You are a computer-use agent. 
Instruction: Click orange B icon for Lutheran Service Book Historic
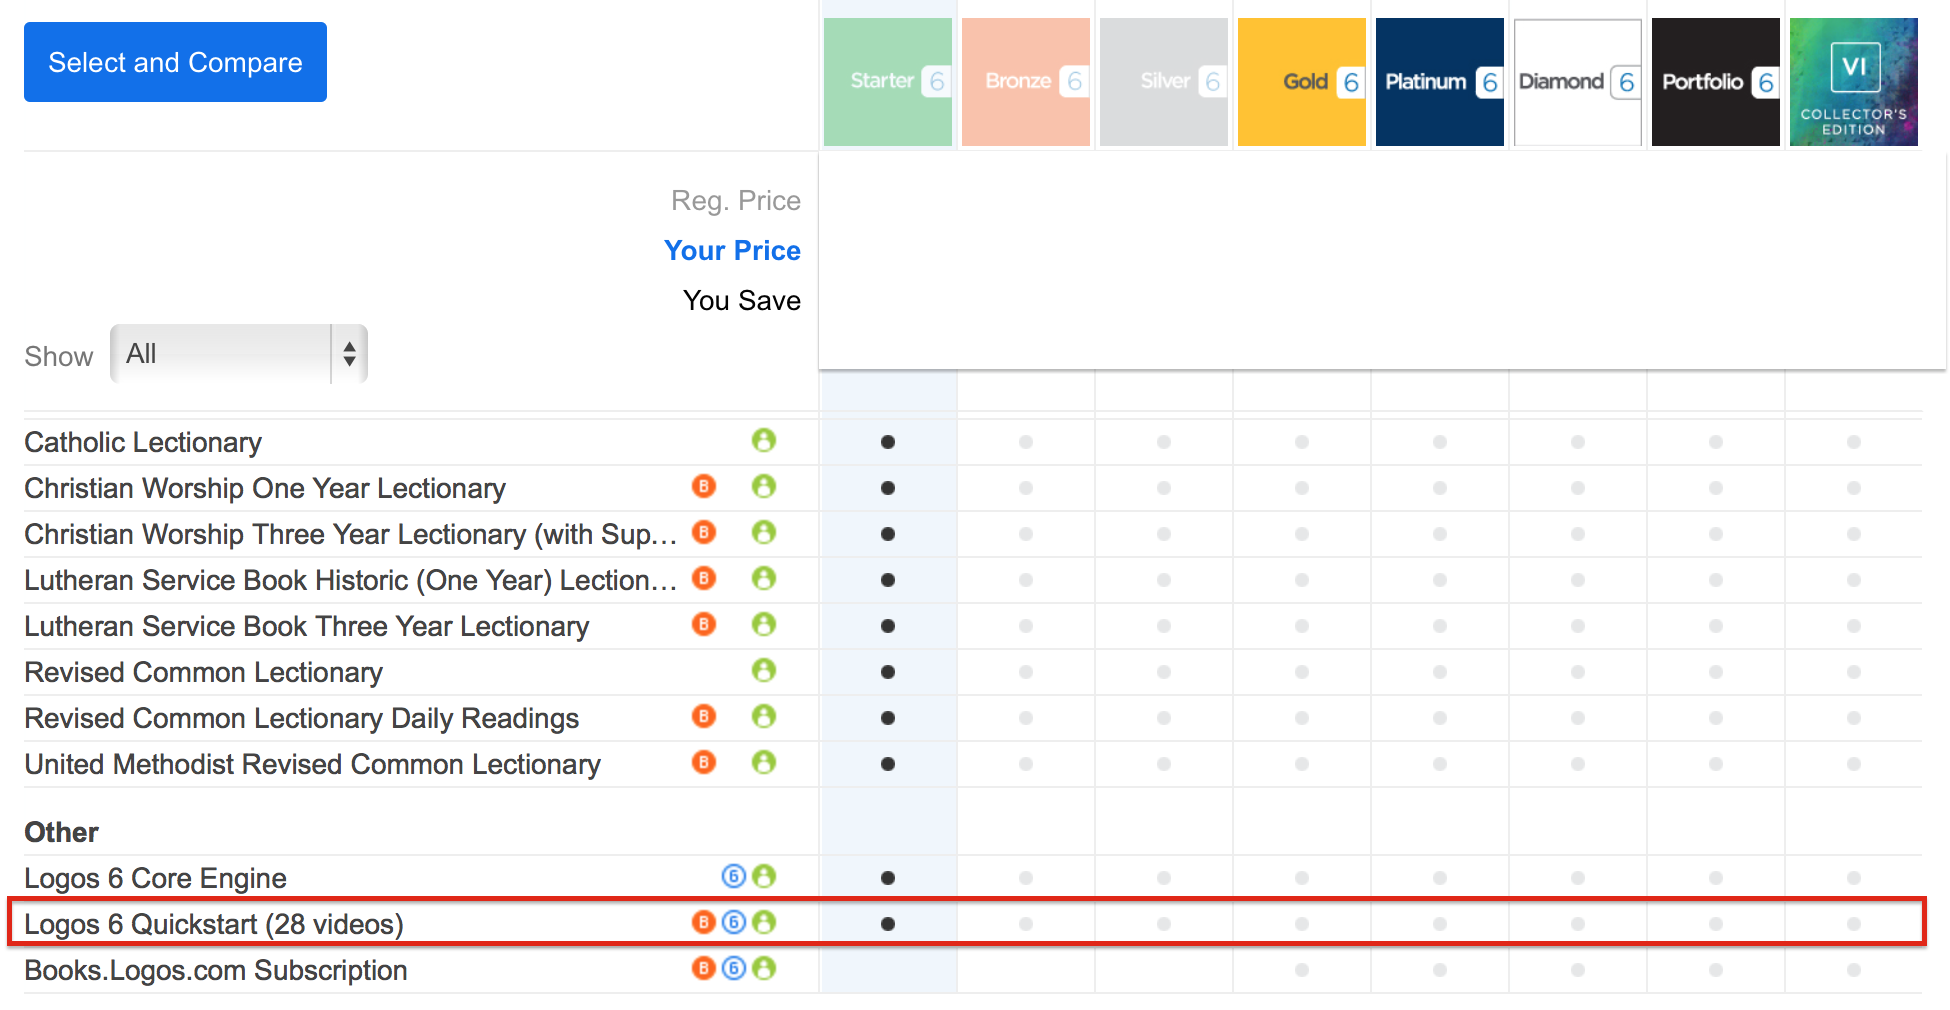pyautogui.click(x=704, y=578)
